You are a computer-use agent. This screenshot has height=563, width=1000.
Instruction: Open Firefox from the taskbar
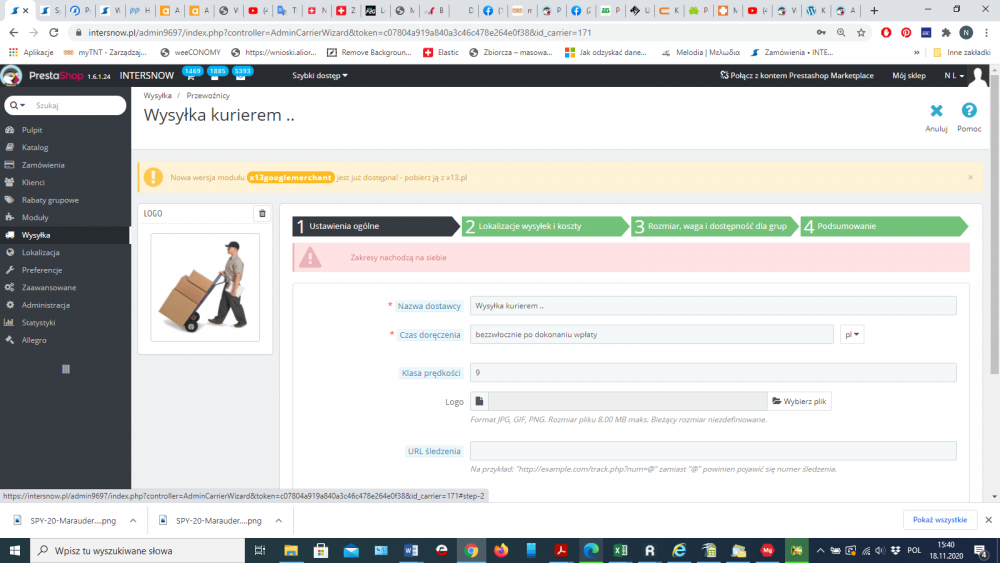(501, 550)
